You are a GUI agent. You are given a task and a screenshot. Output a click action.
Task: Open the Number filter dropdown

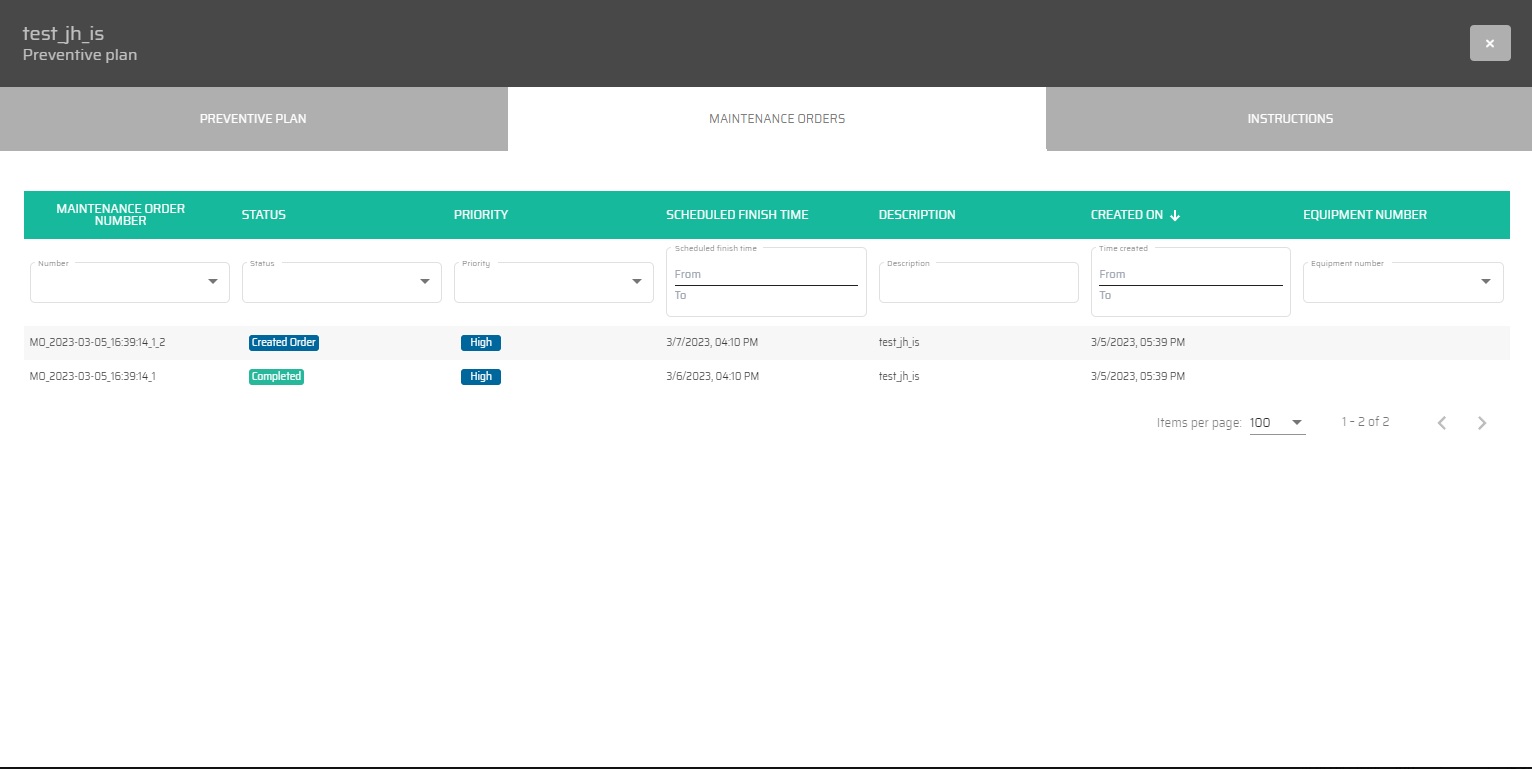(x=212, y=282)
